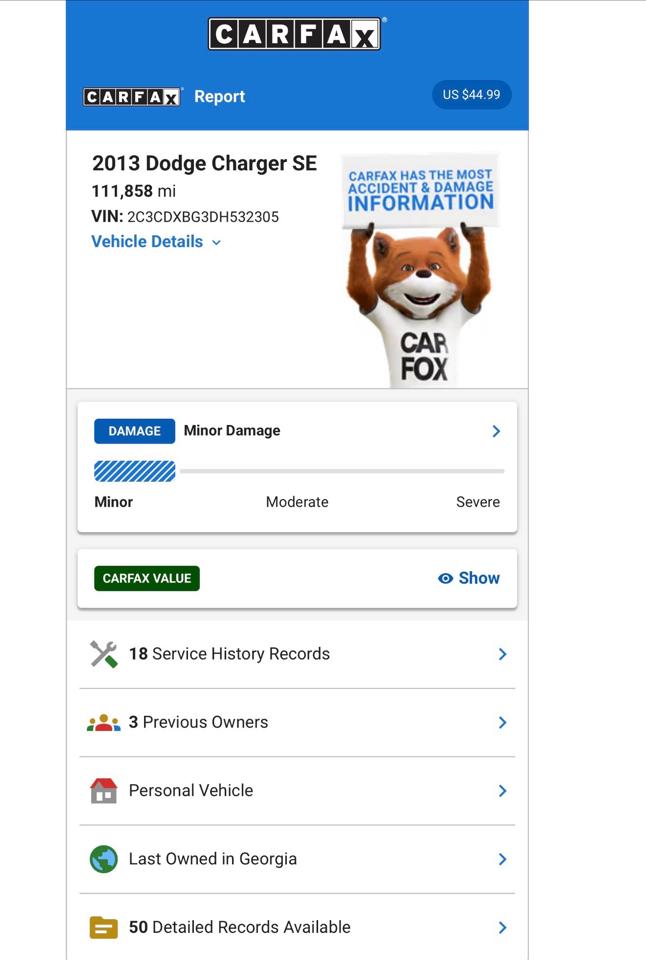Image resolution: width=646 pixels, height=960 pixels.
Task: Open 18 Service History Records
Action: coord(297,654)
